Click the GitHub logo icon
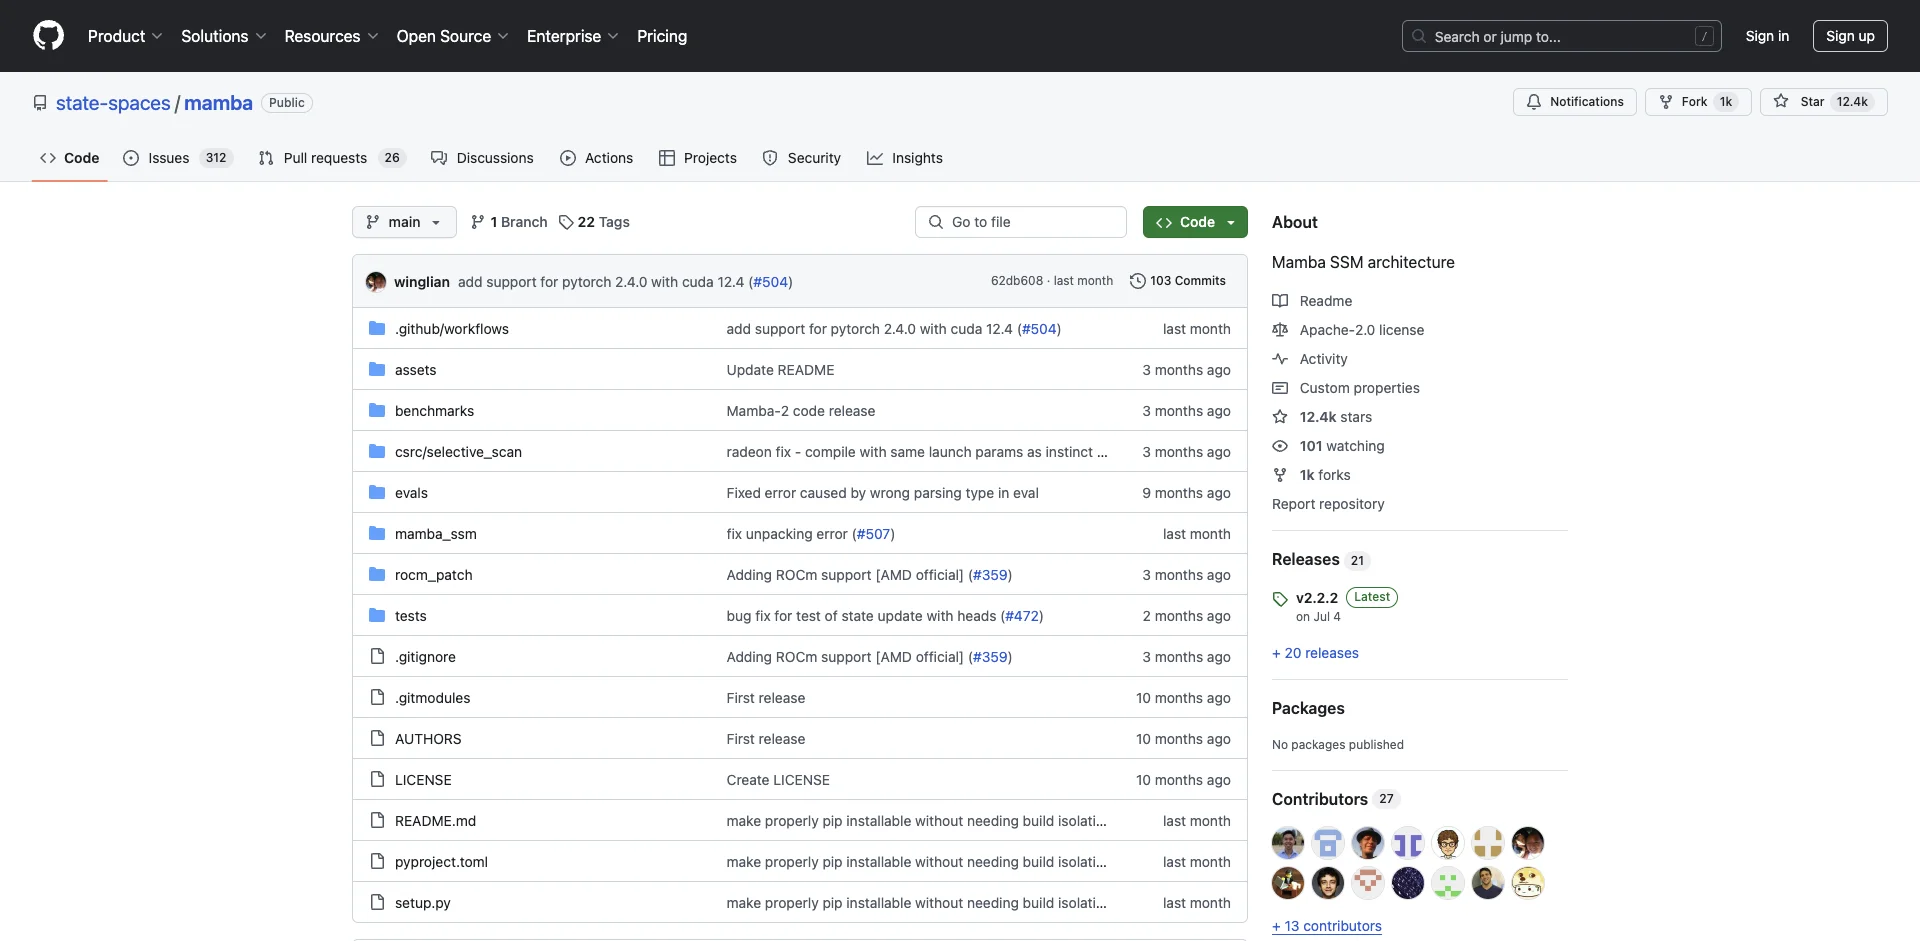Viewport: 1920px width, 941px height. (x=48, y=36)
